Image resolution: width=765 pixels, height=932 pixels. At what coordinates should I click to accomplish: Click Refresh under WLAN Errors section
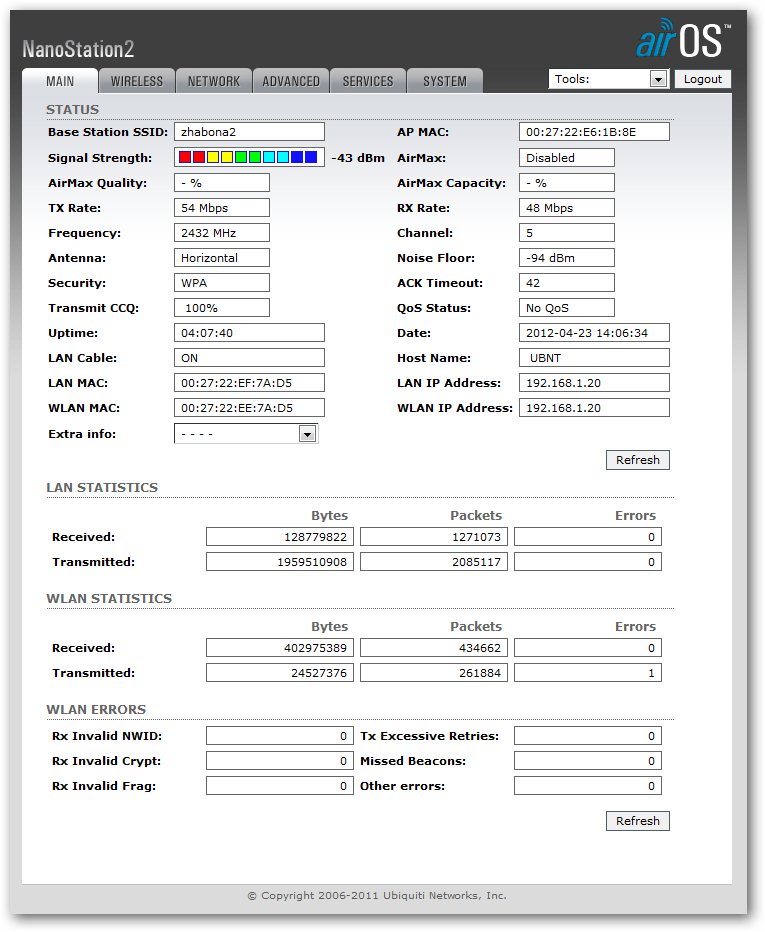[638, 821]
